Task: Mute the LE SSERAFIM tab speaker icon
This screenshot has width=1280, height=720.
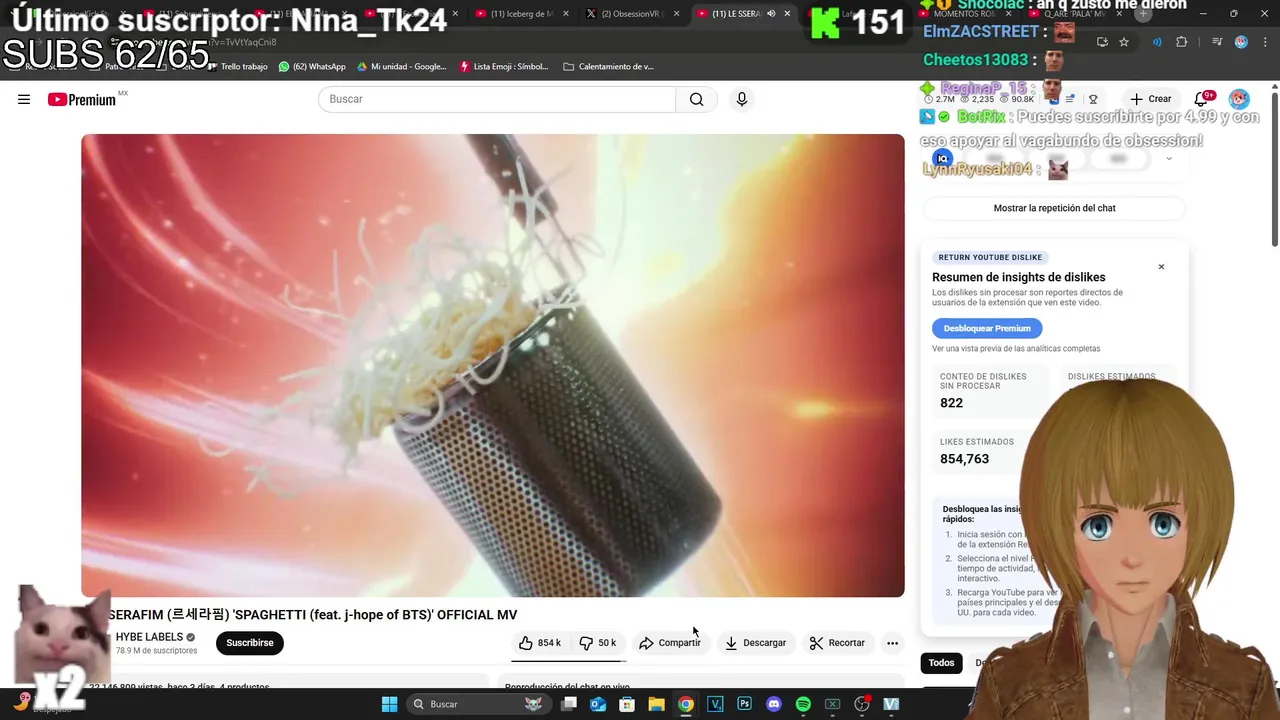Action: 771,14
